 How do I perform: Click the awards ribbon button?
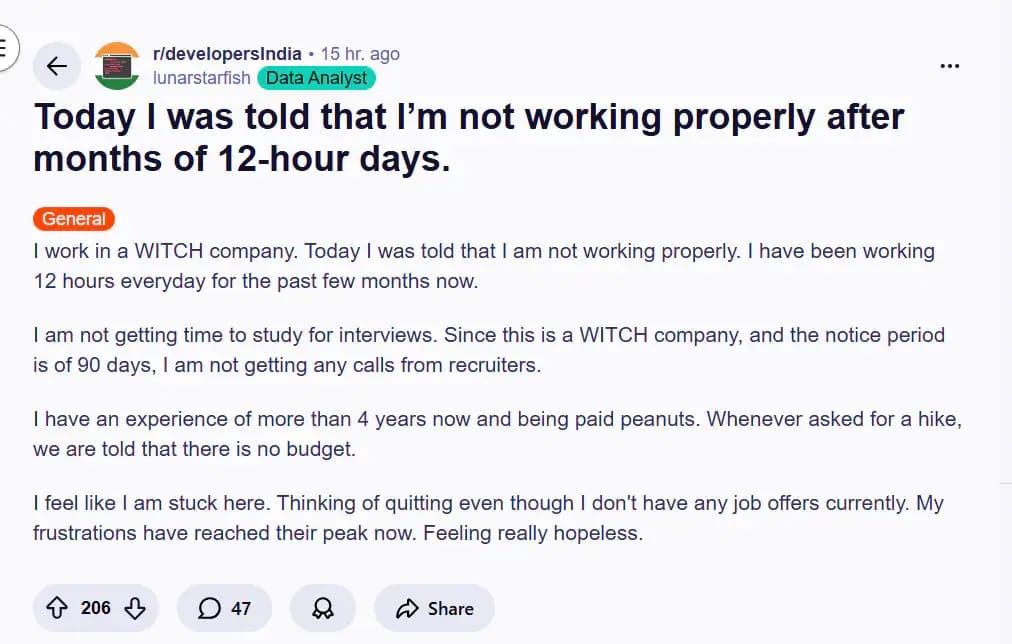322,608
